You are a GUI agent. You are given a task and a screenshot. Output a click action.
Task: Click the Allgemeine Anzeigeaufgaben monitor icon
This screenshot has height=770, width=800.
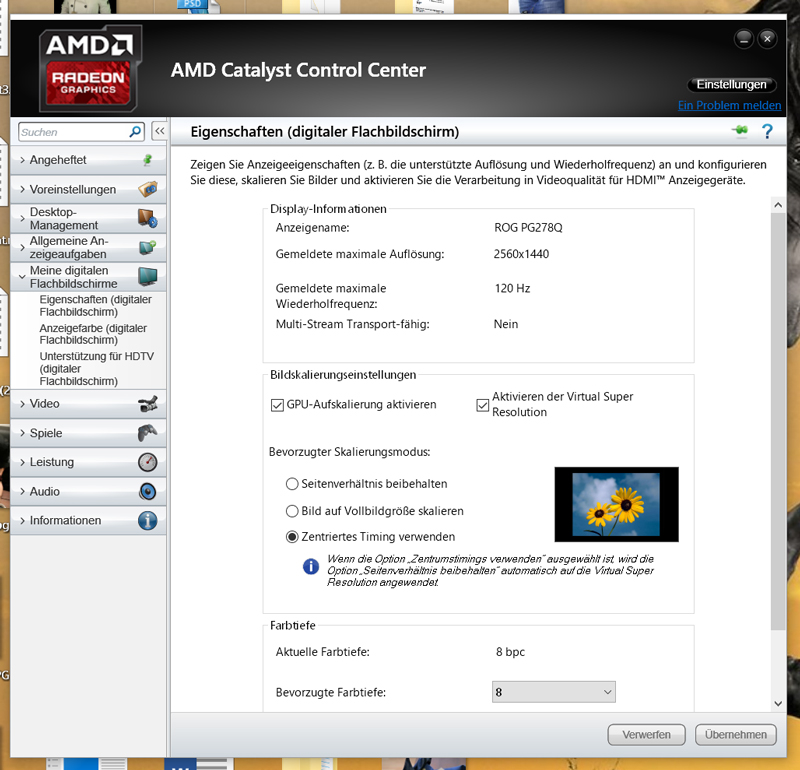click(x=148, y=247)
